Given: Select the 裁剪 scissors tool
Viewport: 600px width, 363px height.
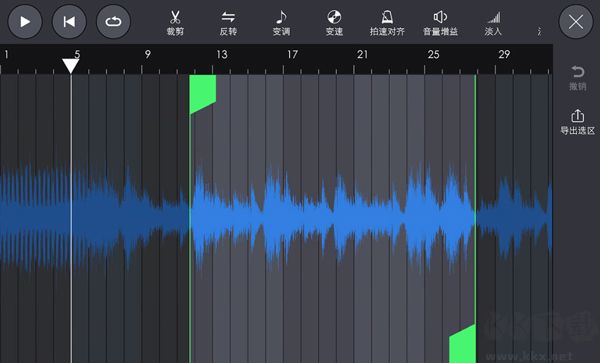Looking at the screenshot, I should pyautogui.click(x=175, y=23).
